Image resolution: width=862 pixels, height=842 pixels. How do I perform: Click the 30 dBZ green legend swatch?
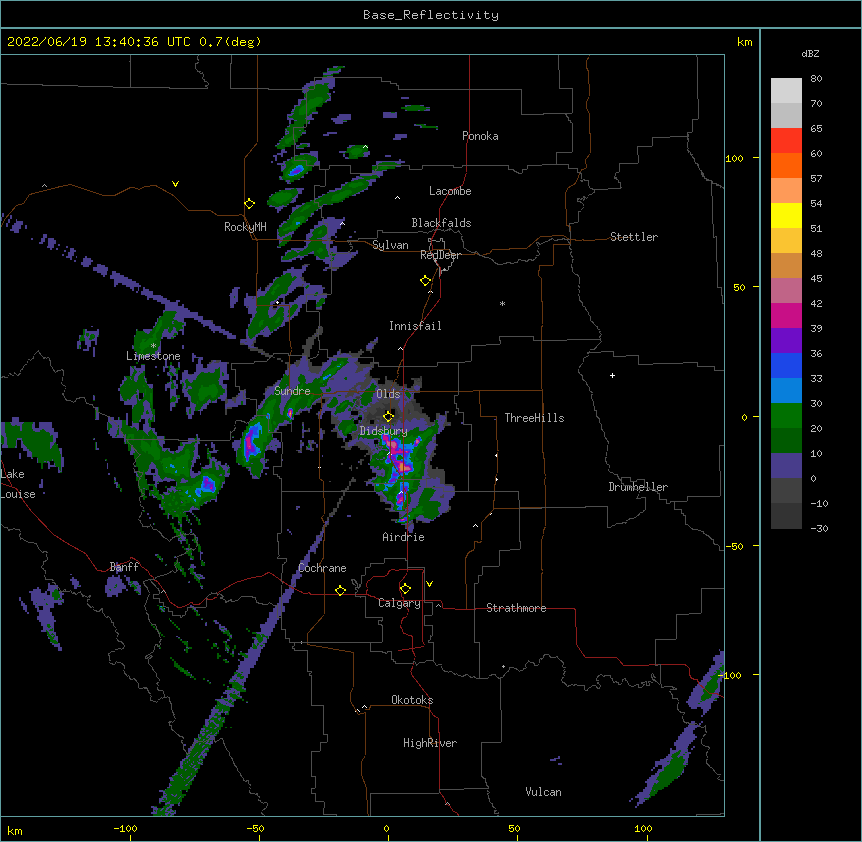click(x=786, y=416)
